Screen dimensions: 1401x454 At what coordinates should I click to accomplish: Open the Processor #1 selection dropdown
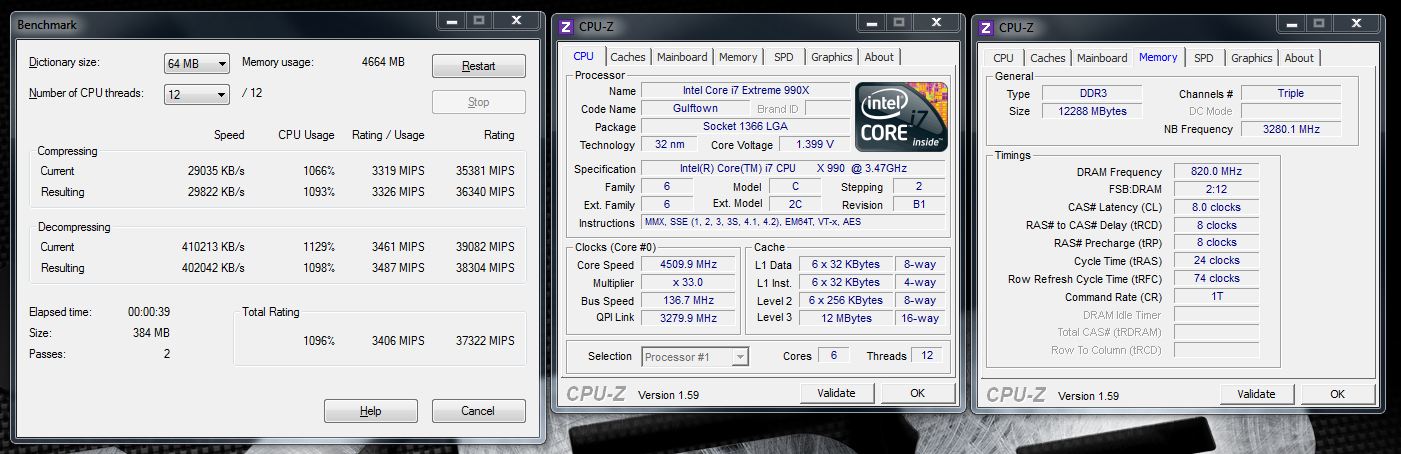[x=695, y=357]
